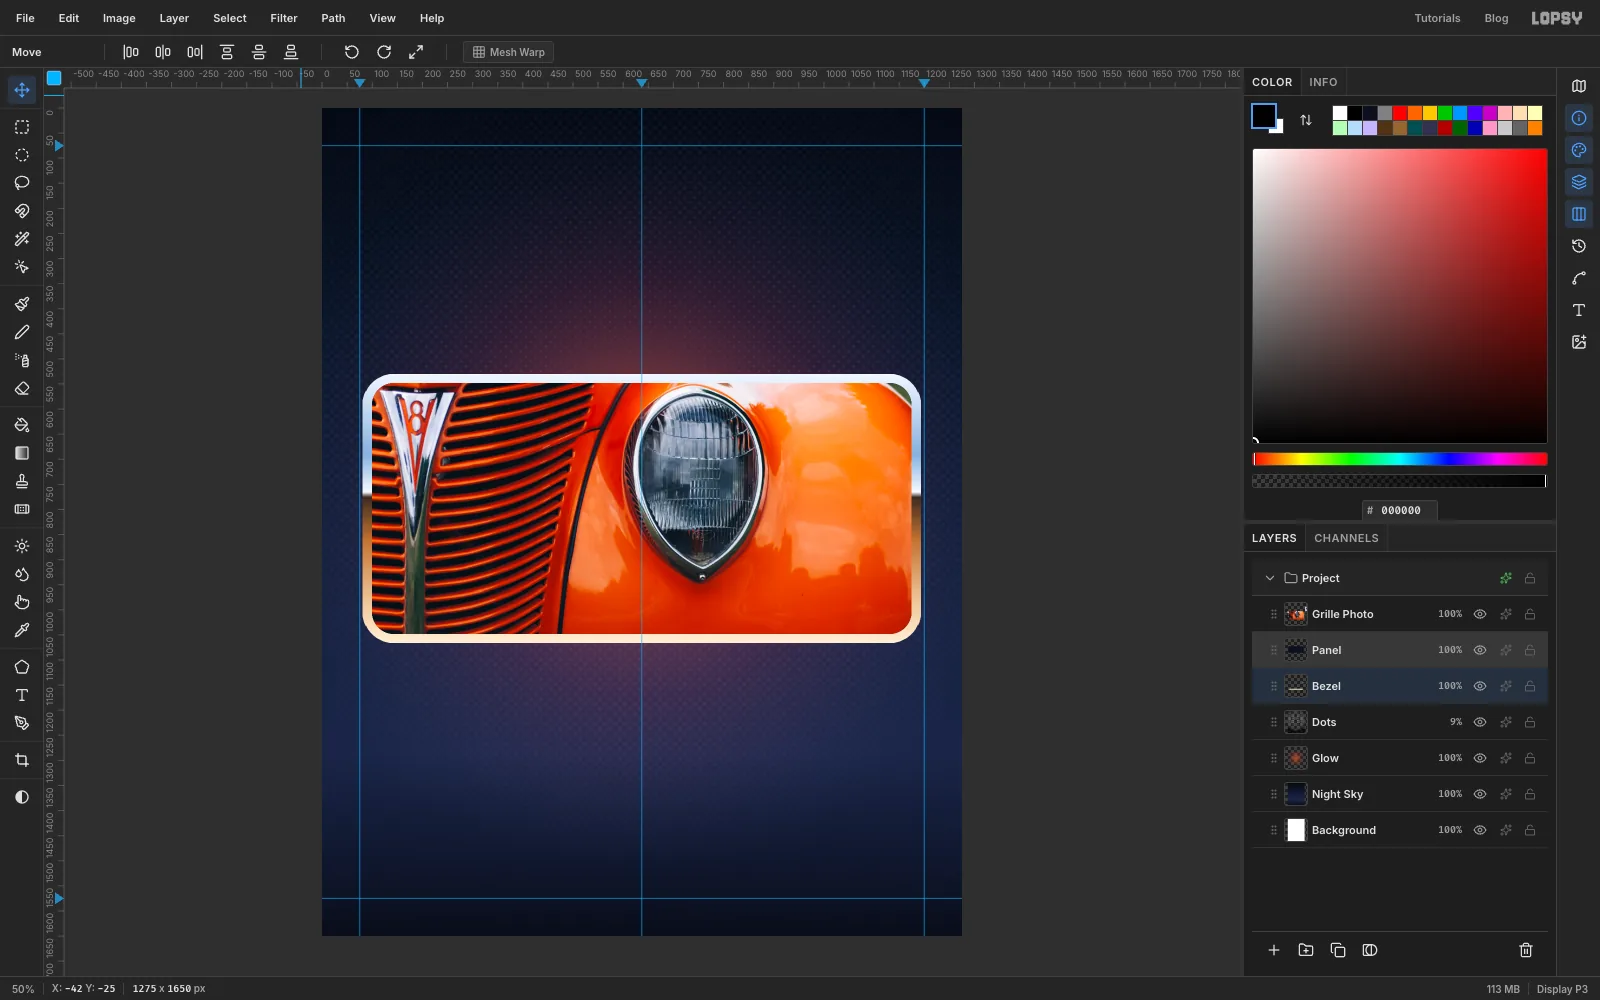
Task: Select the Rectangular Marquee tool
Action: (22, 127)
